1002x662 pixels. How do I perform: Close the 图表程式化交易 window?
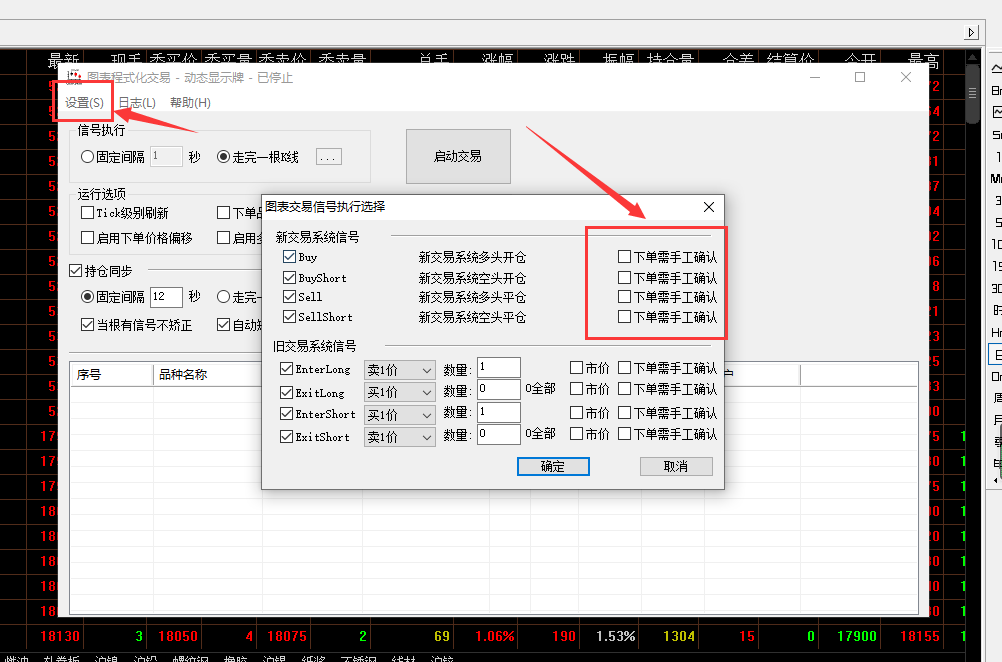pyautogui.click(x=906, y=77)
